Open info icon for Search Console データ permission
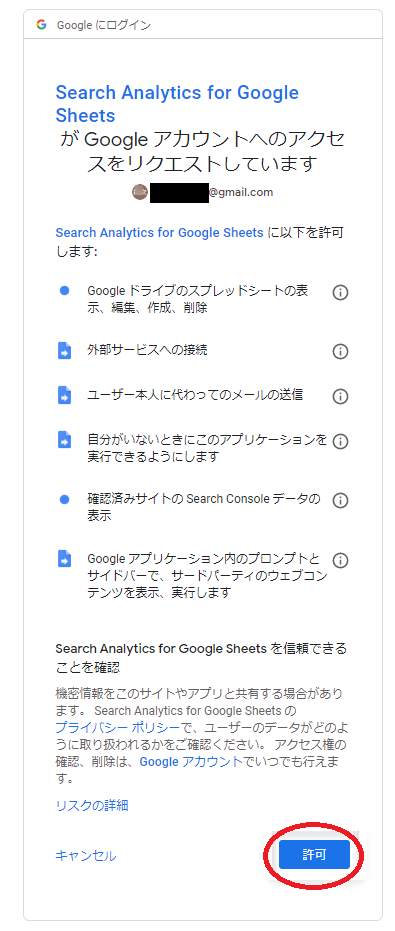 click(x=340, y=501)
